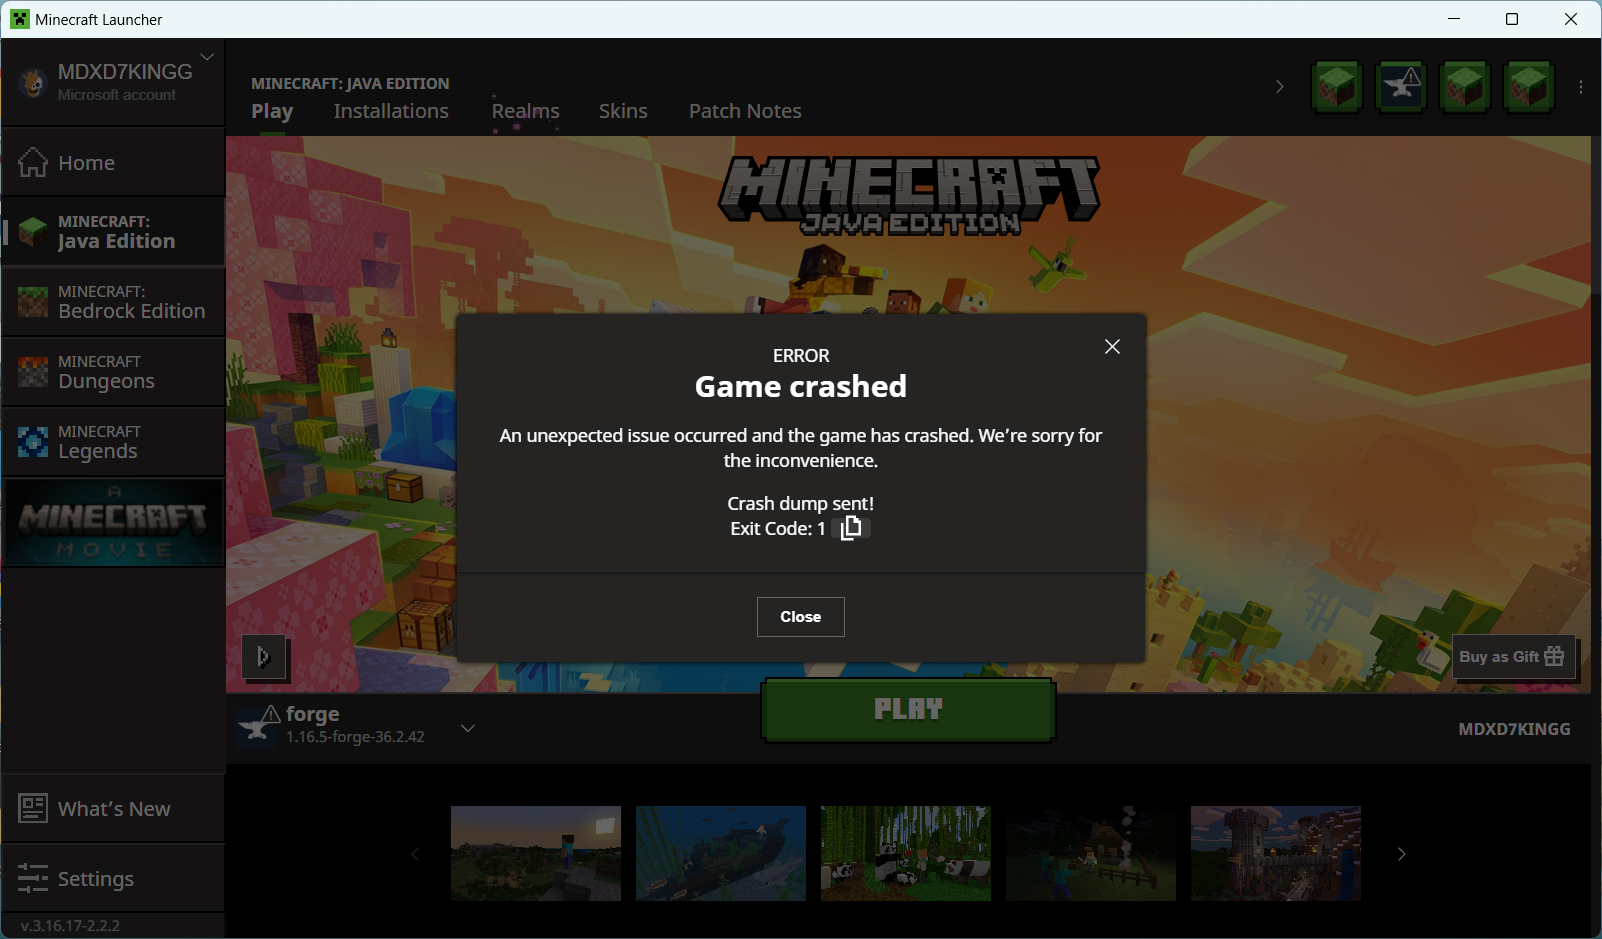
Task: Open the three-dot more options menu
Action: [x=1580, y=87]
